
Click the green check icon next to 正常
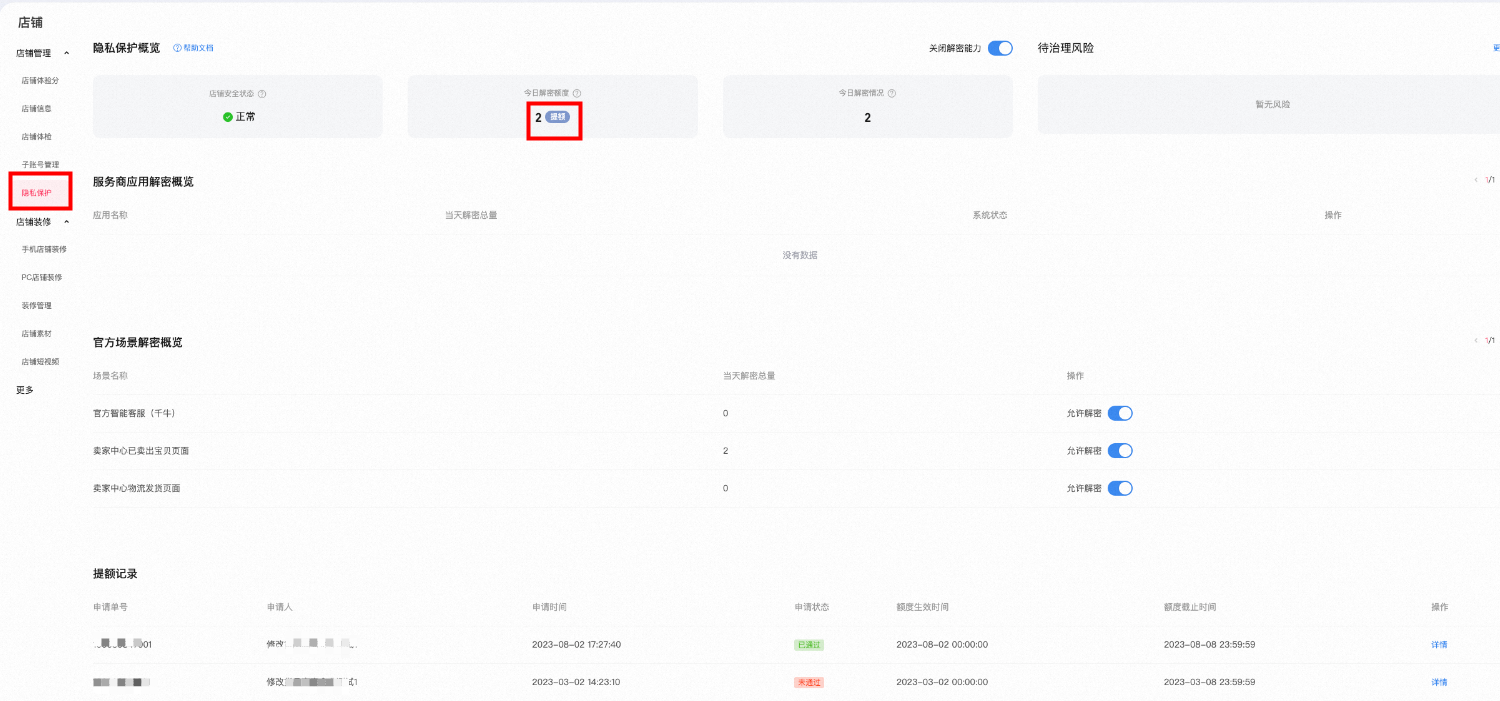pyautogui.click(x=228, y=117)
